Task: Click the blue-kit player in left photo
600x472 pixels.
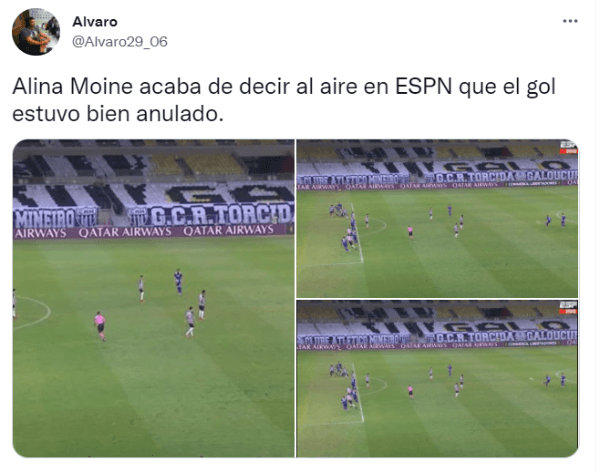Action: 178,281
